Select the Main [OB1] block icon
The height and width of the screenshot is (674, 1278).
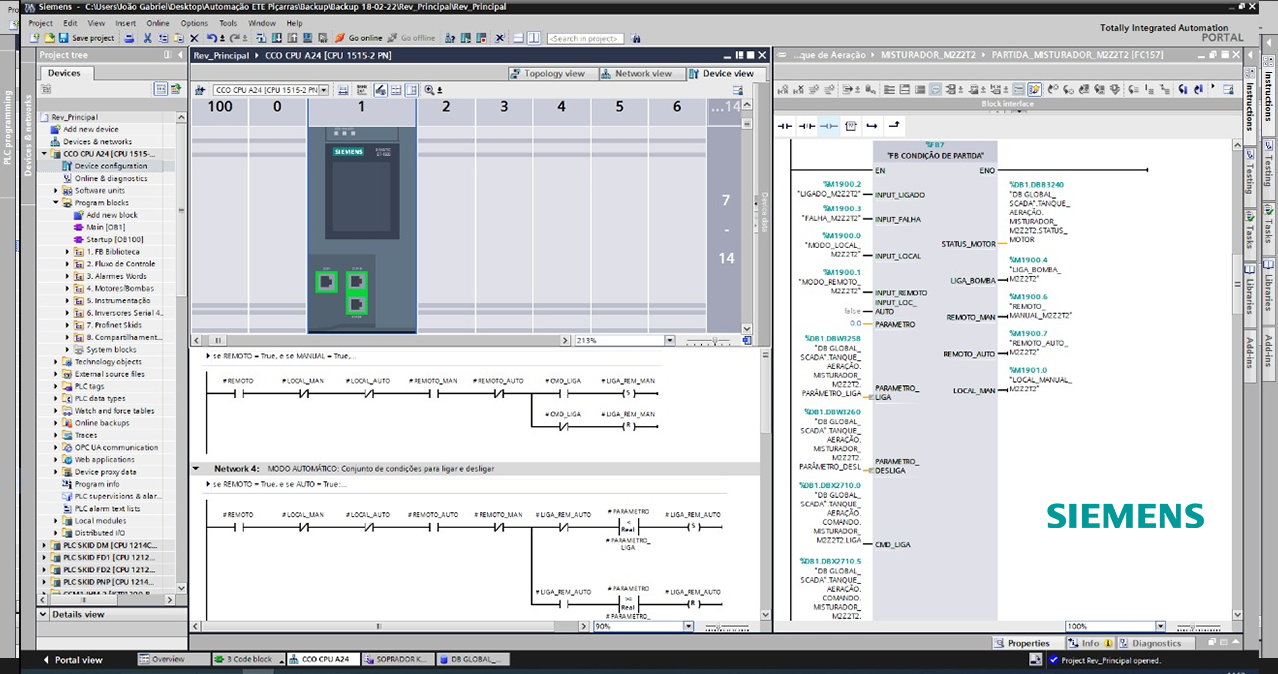click(79, 227)
